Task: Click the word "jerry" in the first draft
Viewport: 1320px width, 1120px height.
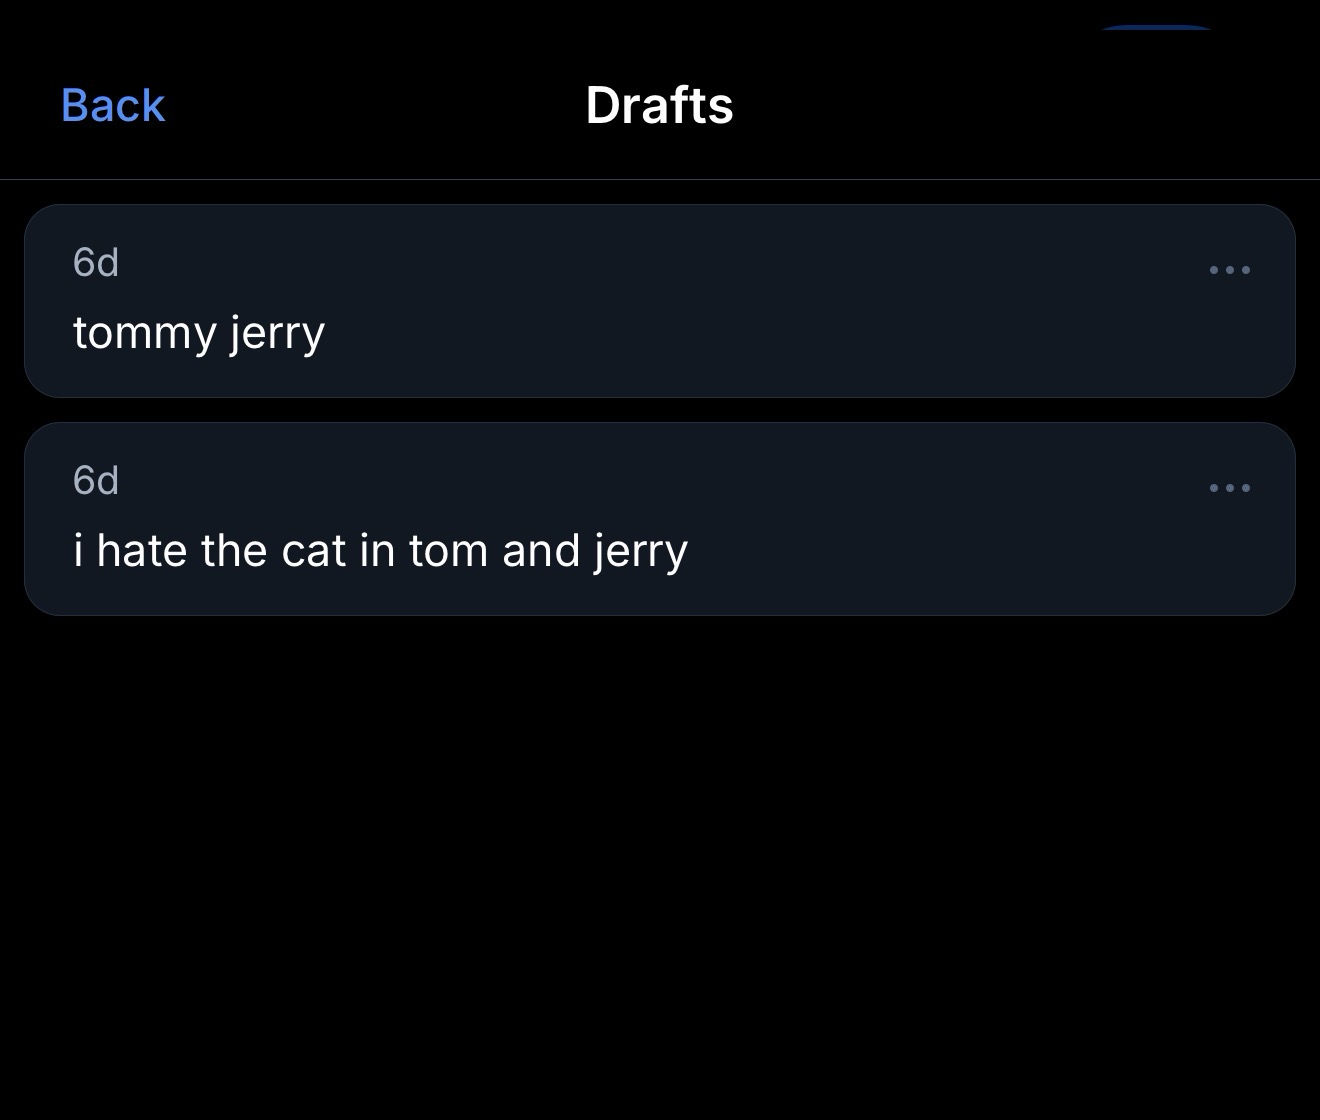Action: coord(277,333)
